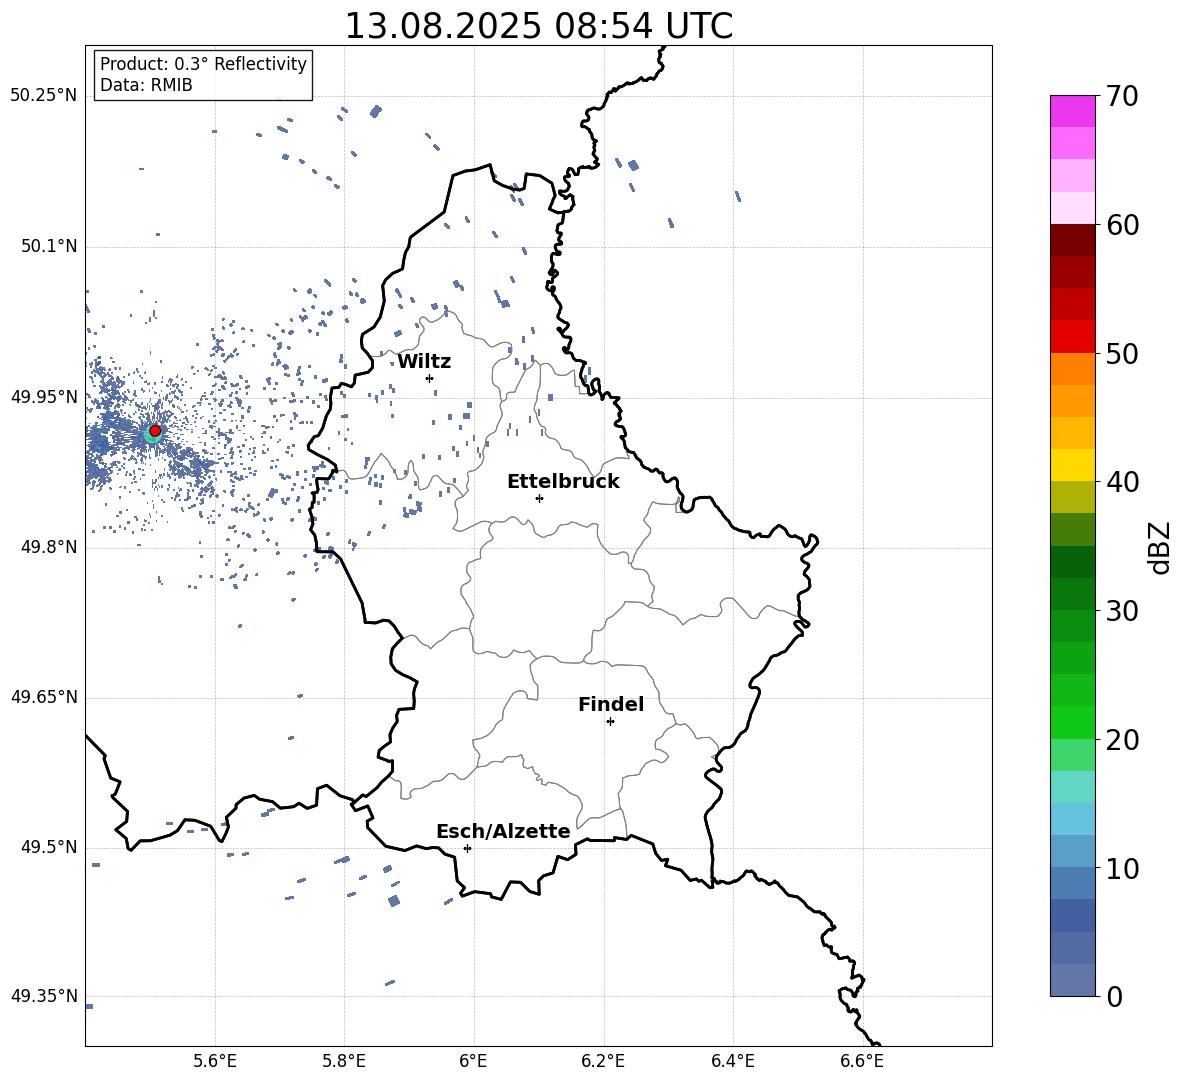Click the colorbar tick label 40

coord(1123,482)
